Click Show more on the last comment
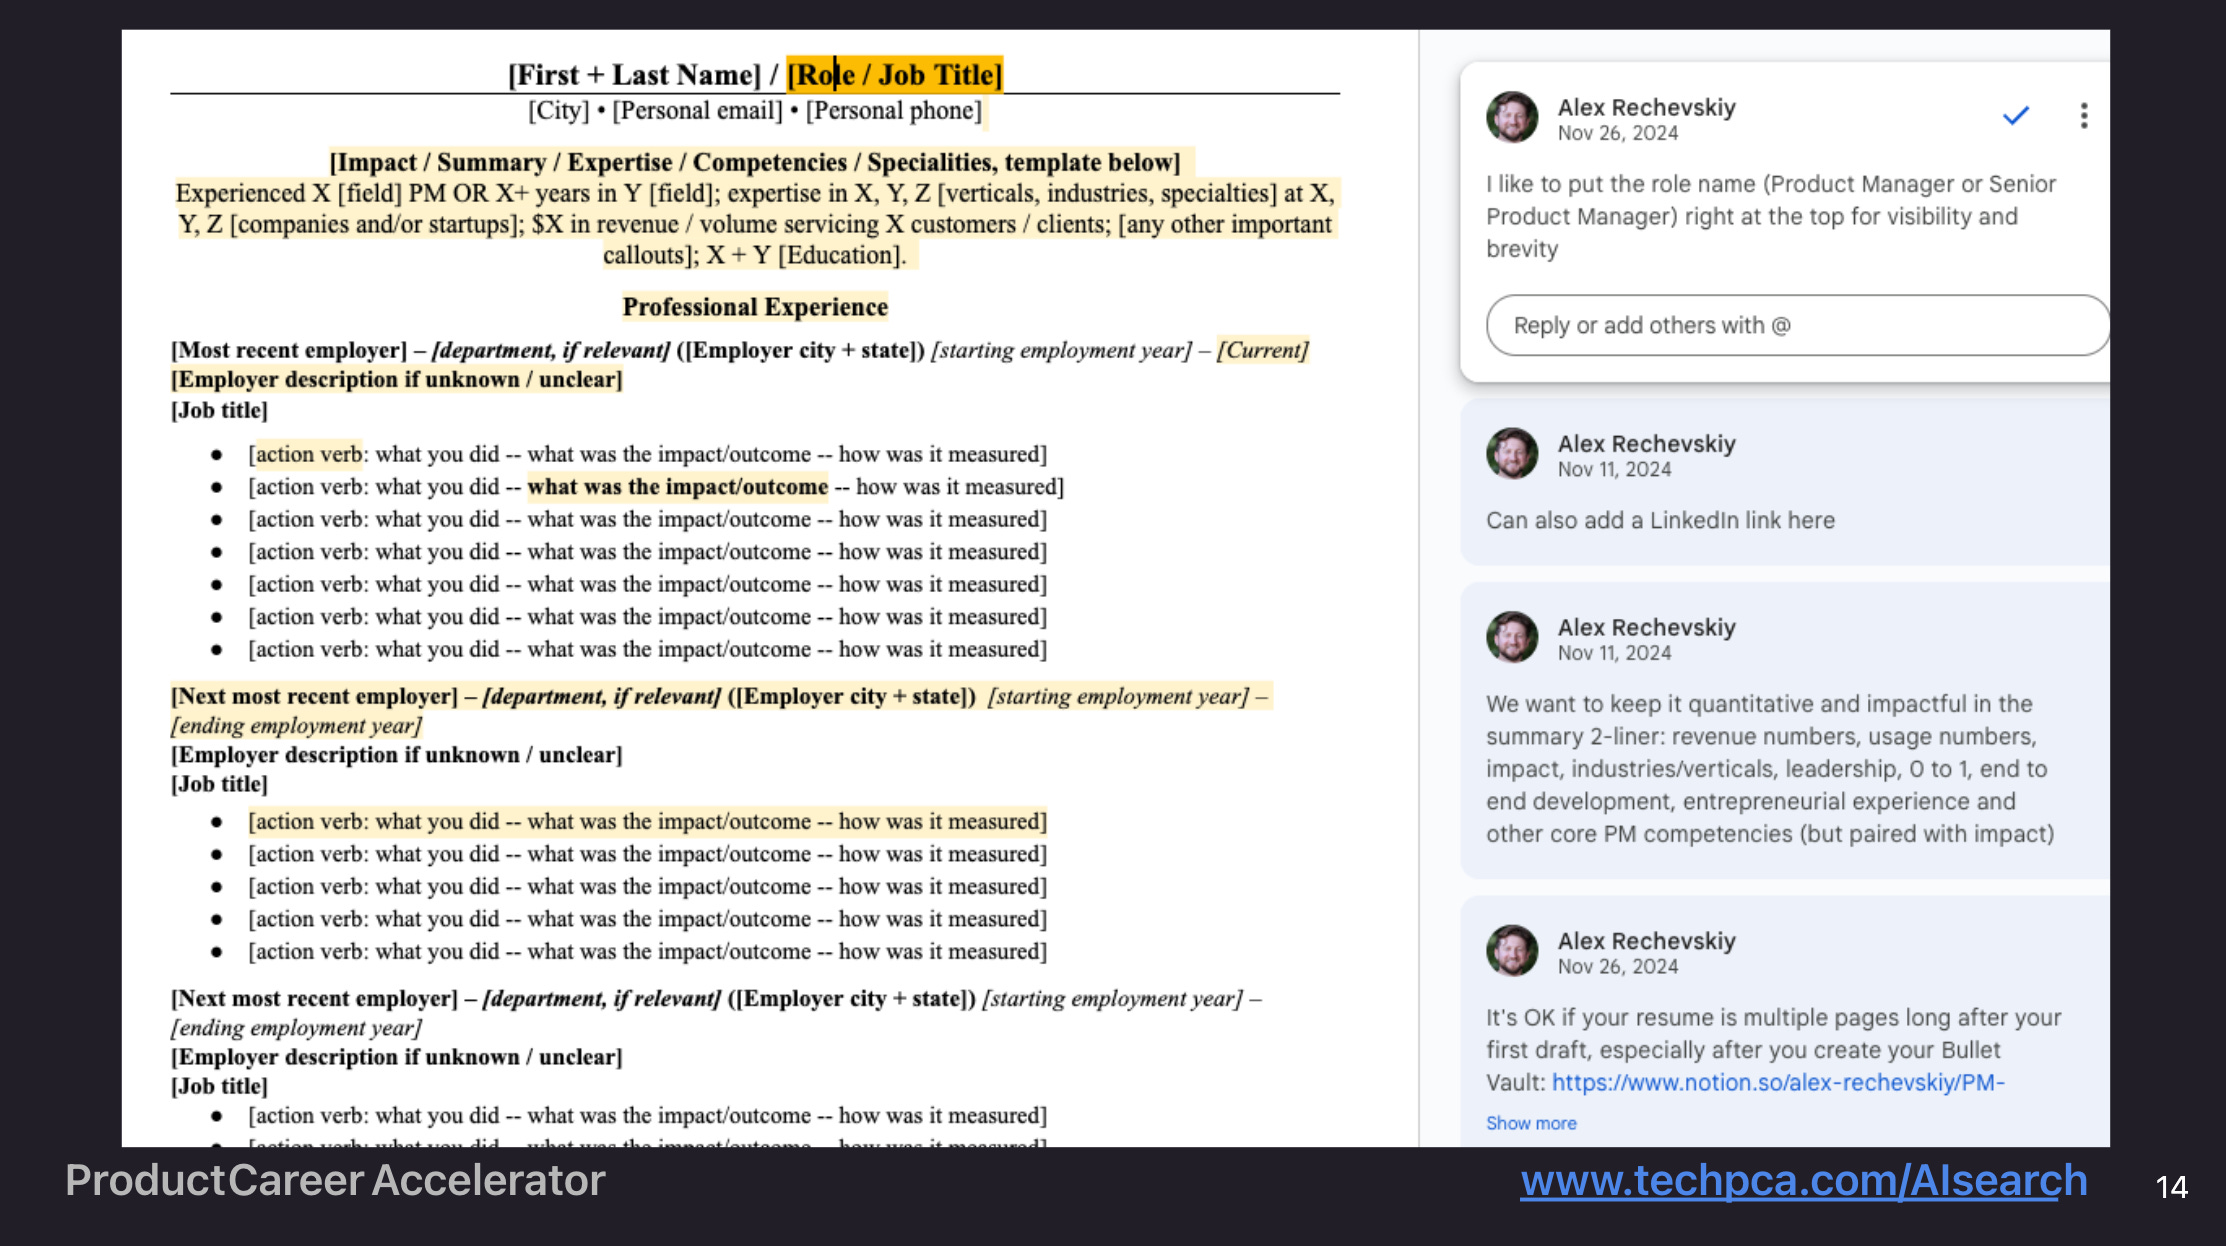The image size is (2226, 1246). point(1530,1123)
